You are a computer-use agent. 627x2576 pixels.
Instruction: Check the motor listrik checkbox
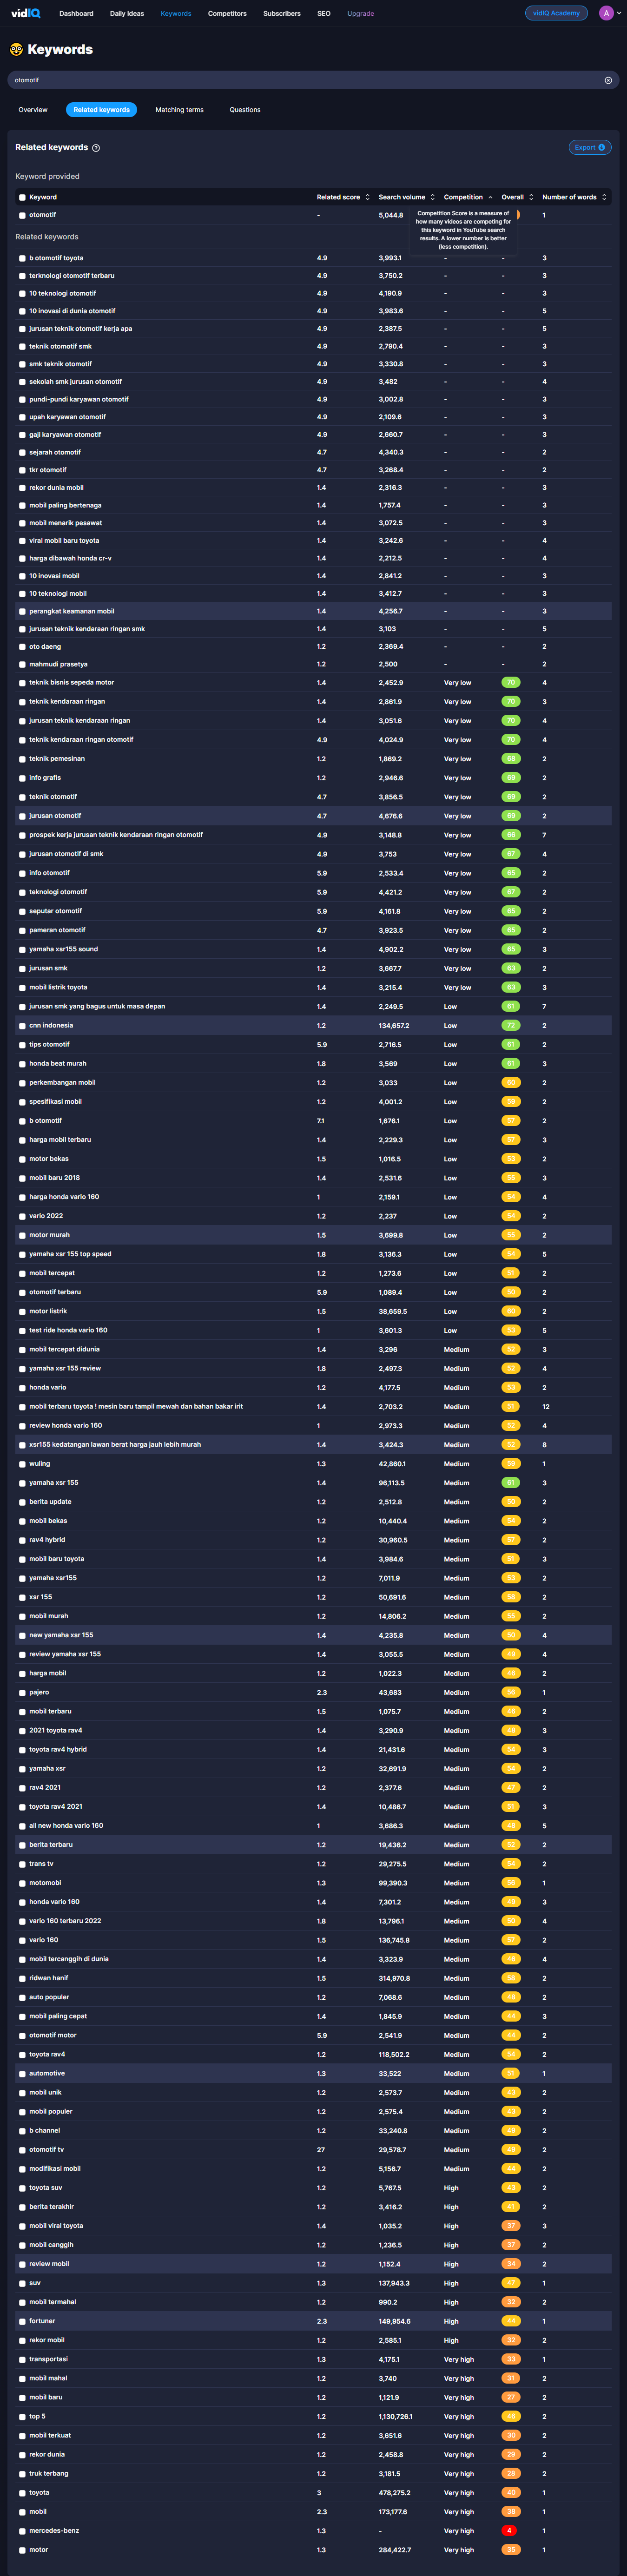pyautogui.click(x=22, y=1311)
